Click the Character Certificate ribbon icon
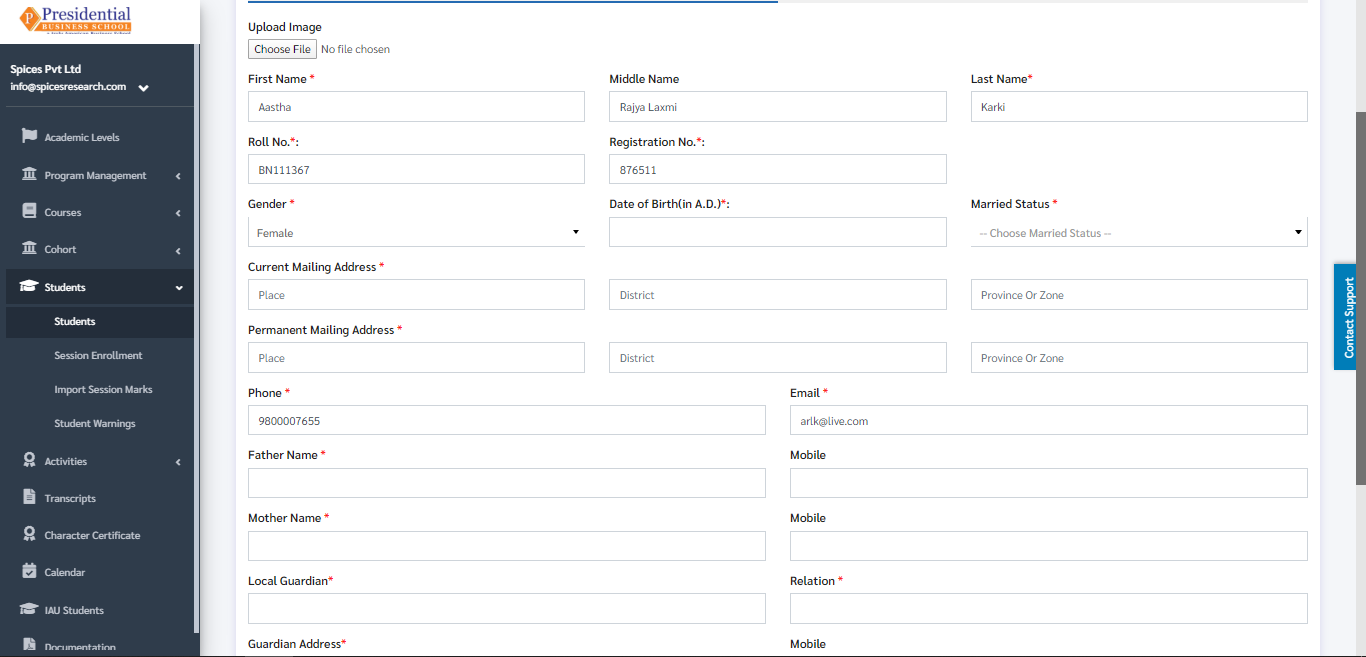This screenshot has width=1366, height=657. tap(29, 534)
